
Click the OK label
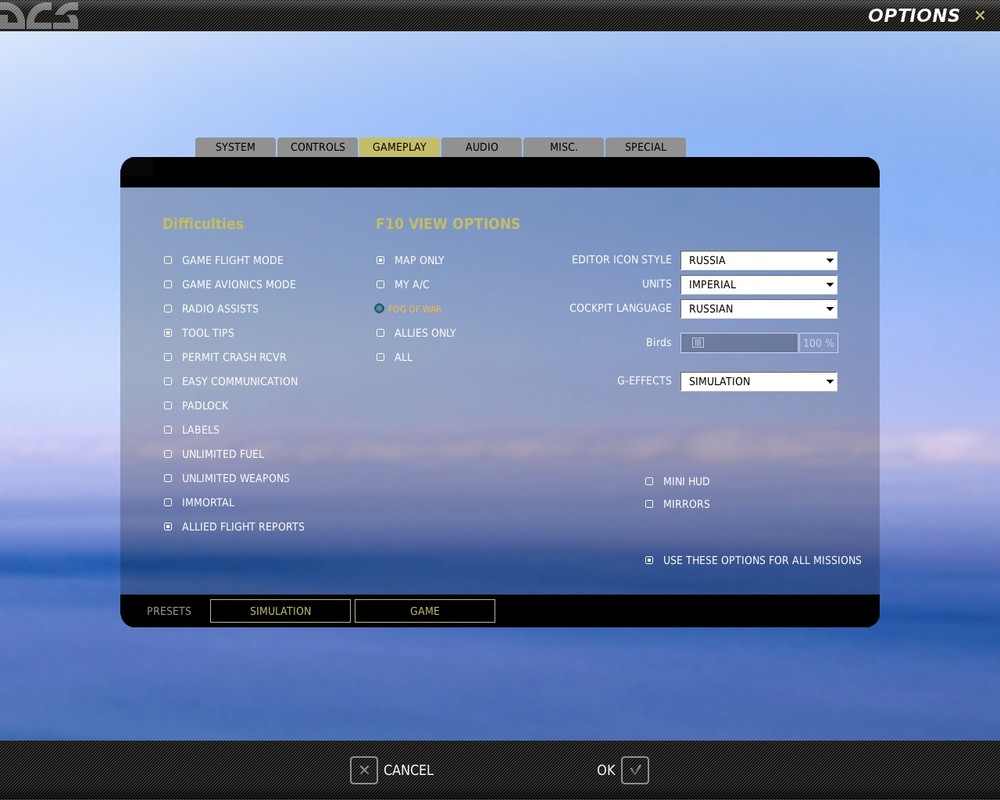[x=606, y=770]
